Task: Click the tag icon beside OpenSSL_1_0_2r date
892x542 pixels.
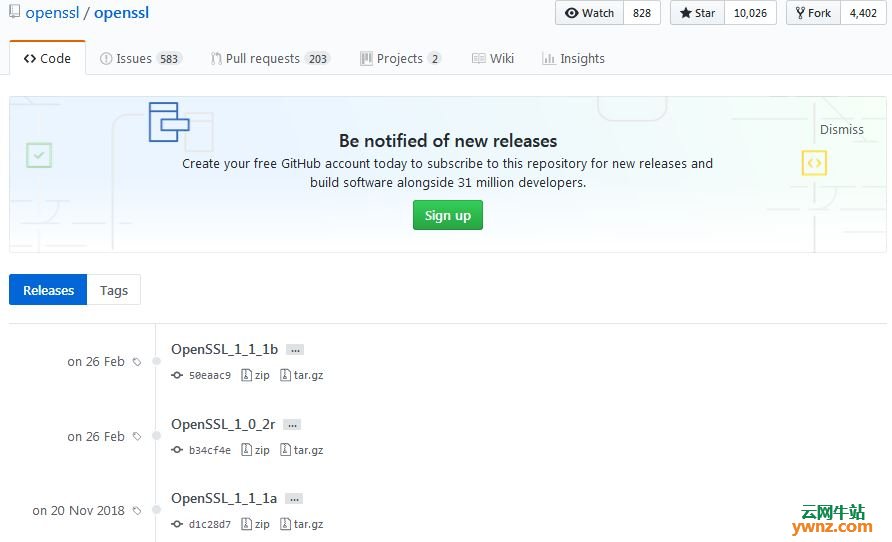Action: (137, 436)
